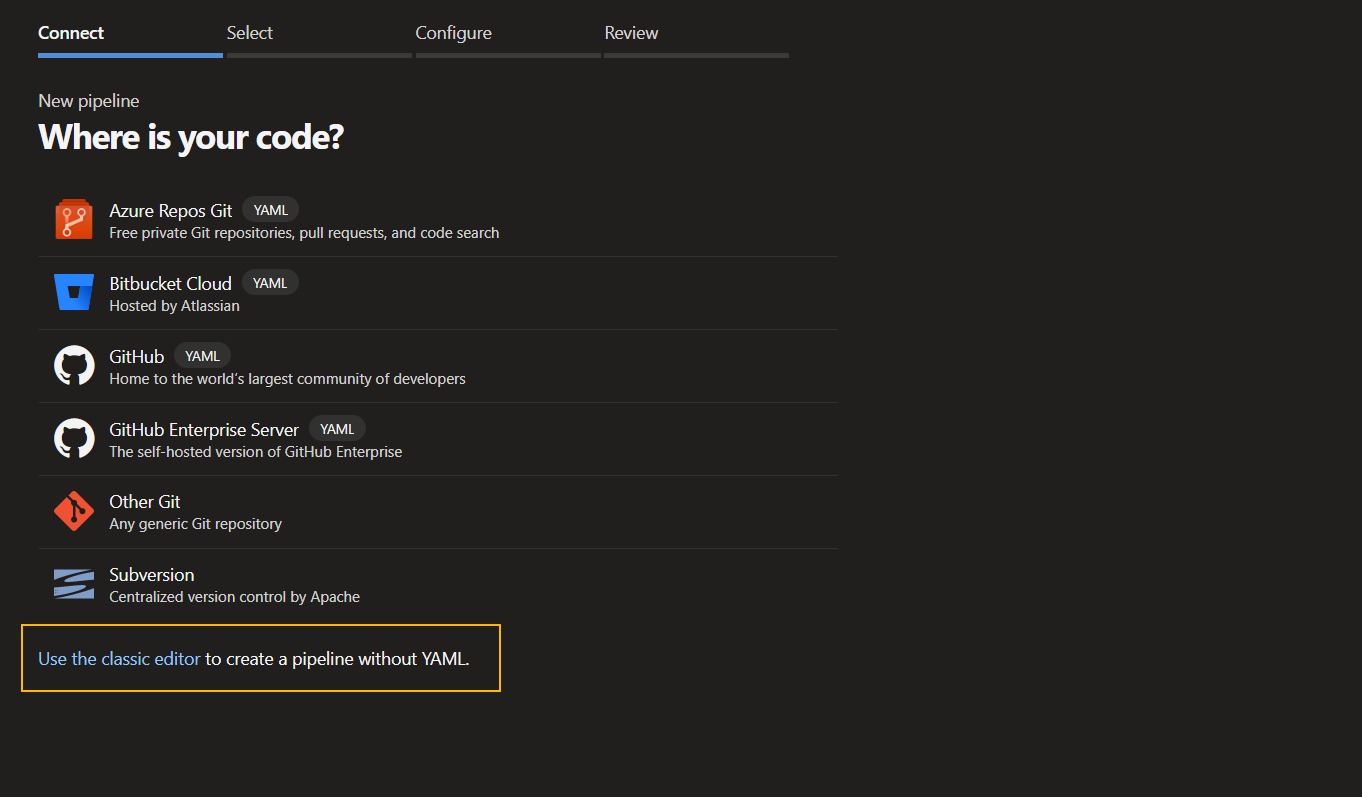
Task: Click the GitHub Enterprise Server octocat icon
Action: (74, 439)
